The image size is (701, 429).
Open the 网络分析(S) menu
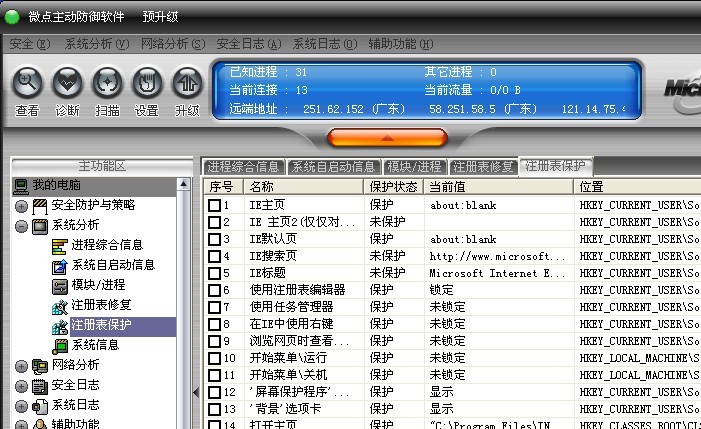pyautogui.click(x=173, y=44)
